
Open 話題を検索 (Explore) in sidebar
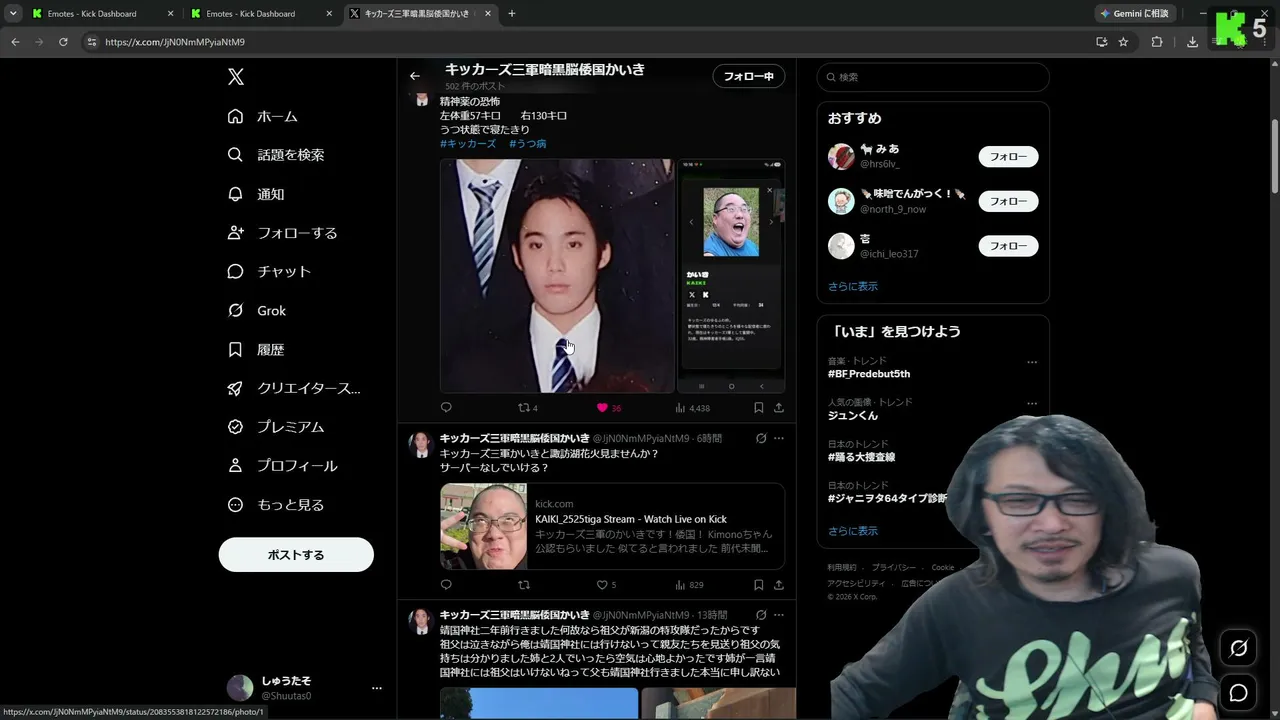pos(276,155)
